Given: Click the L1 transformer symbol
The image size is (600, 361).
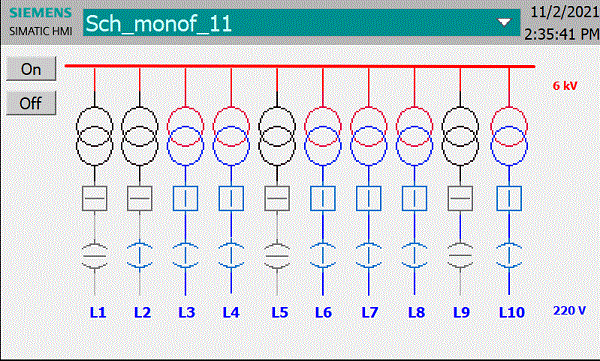Looking at the screenshot, I should tap(95, 136).
